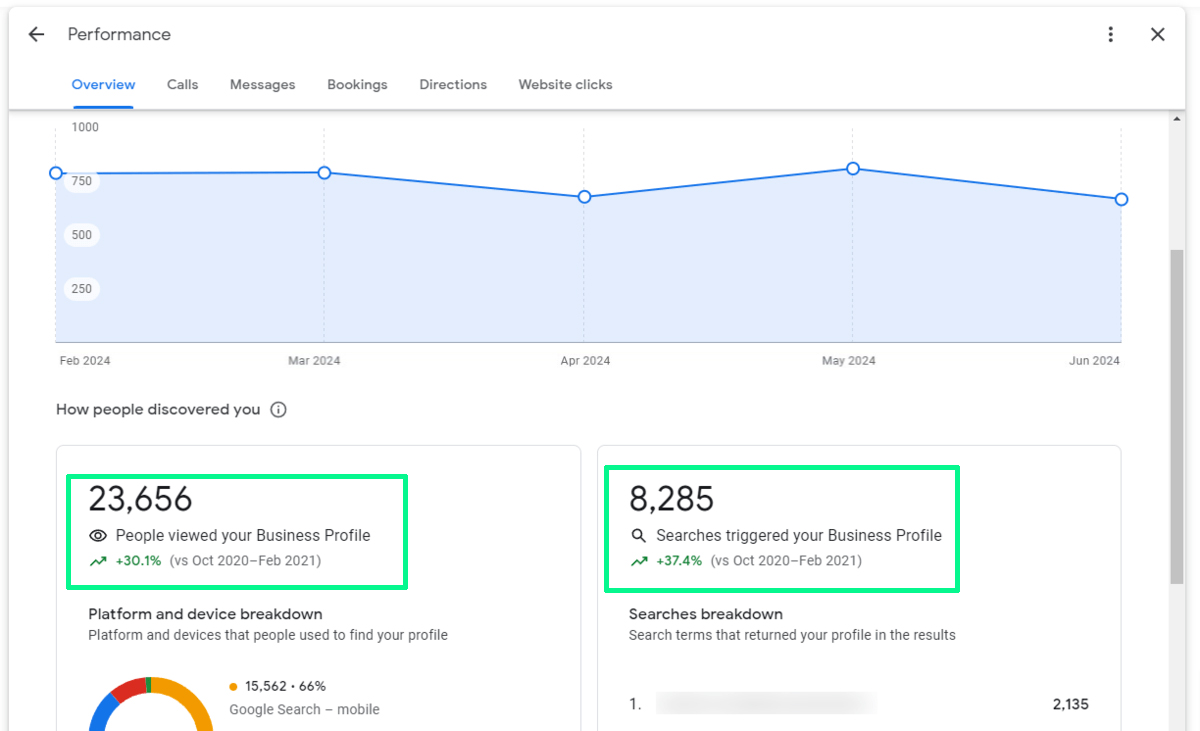This screenshot has width=1200, height=731.
Task: Open the Bookings tab
Action: pos(357,85)
